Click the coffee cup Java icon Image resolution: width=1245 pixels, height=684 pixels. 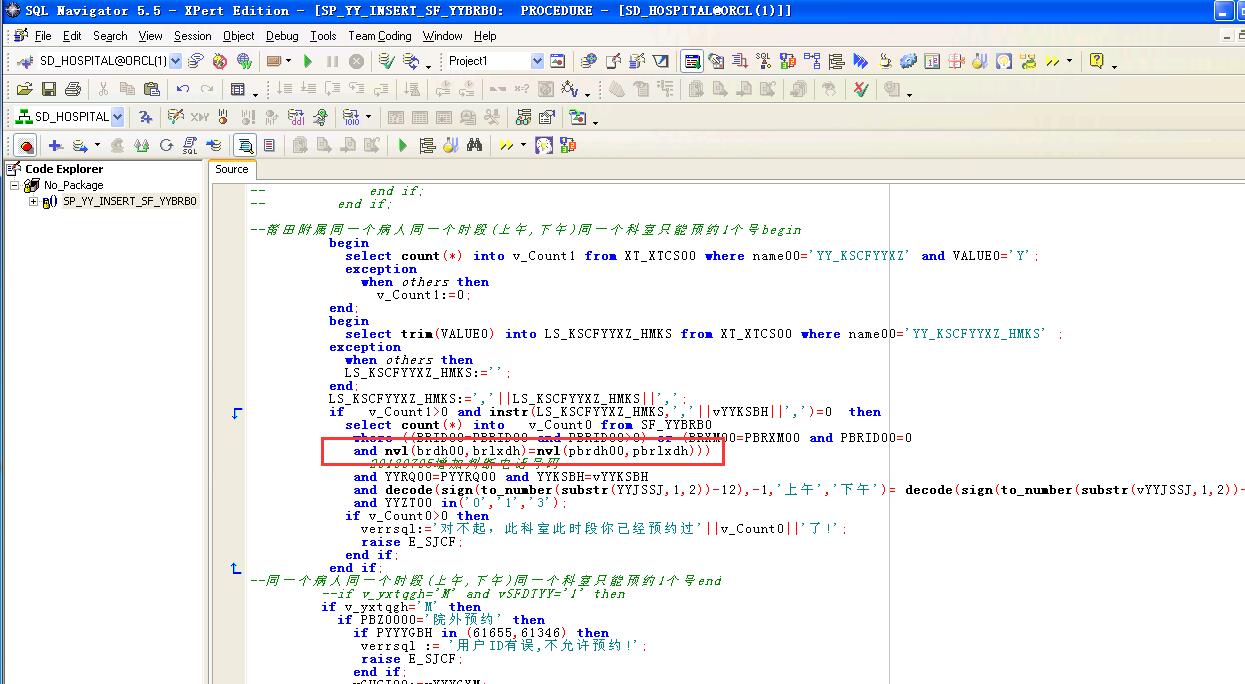point(885,61)
